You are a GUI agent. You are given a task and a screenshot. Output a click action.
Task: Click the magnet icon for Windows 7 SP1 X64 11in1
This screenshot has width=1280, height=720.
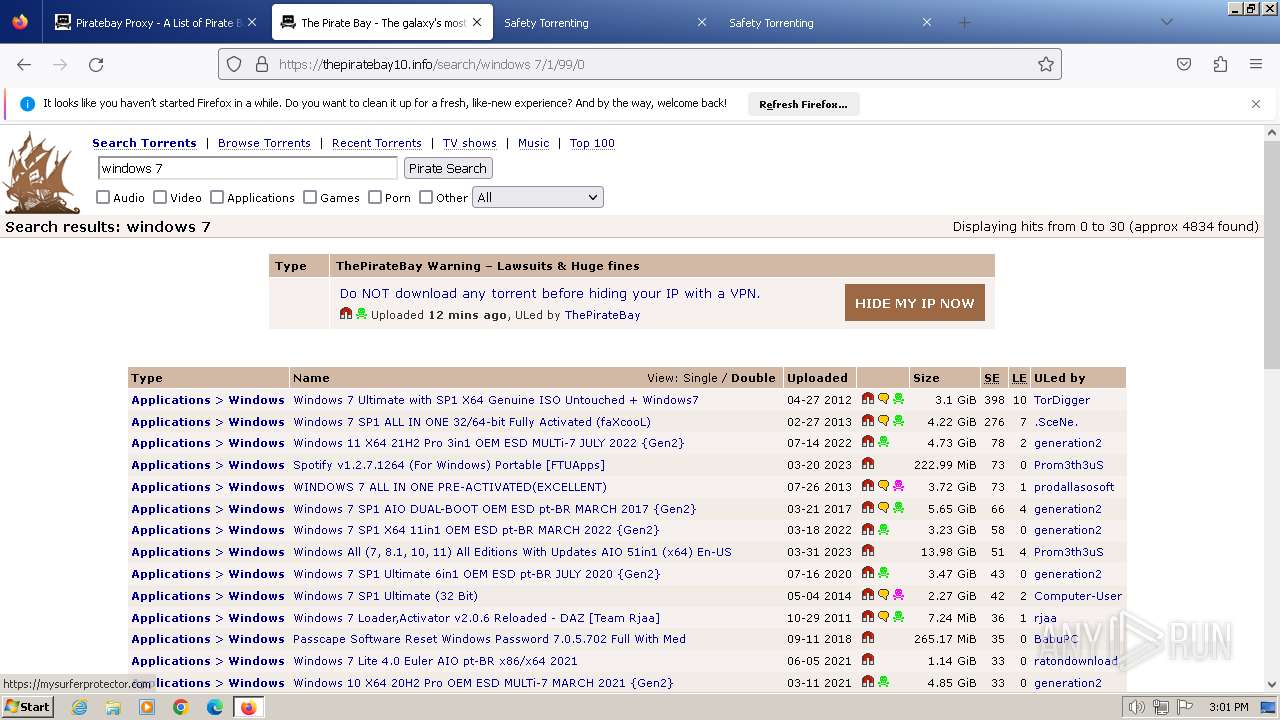click(x=867, y=529)
